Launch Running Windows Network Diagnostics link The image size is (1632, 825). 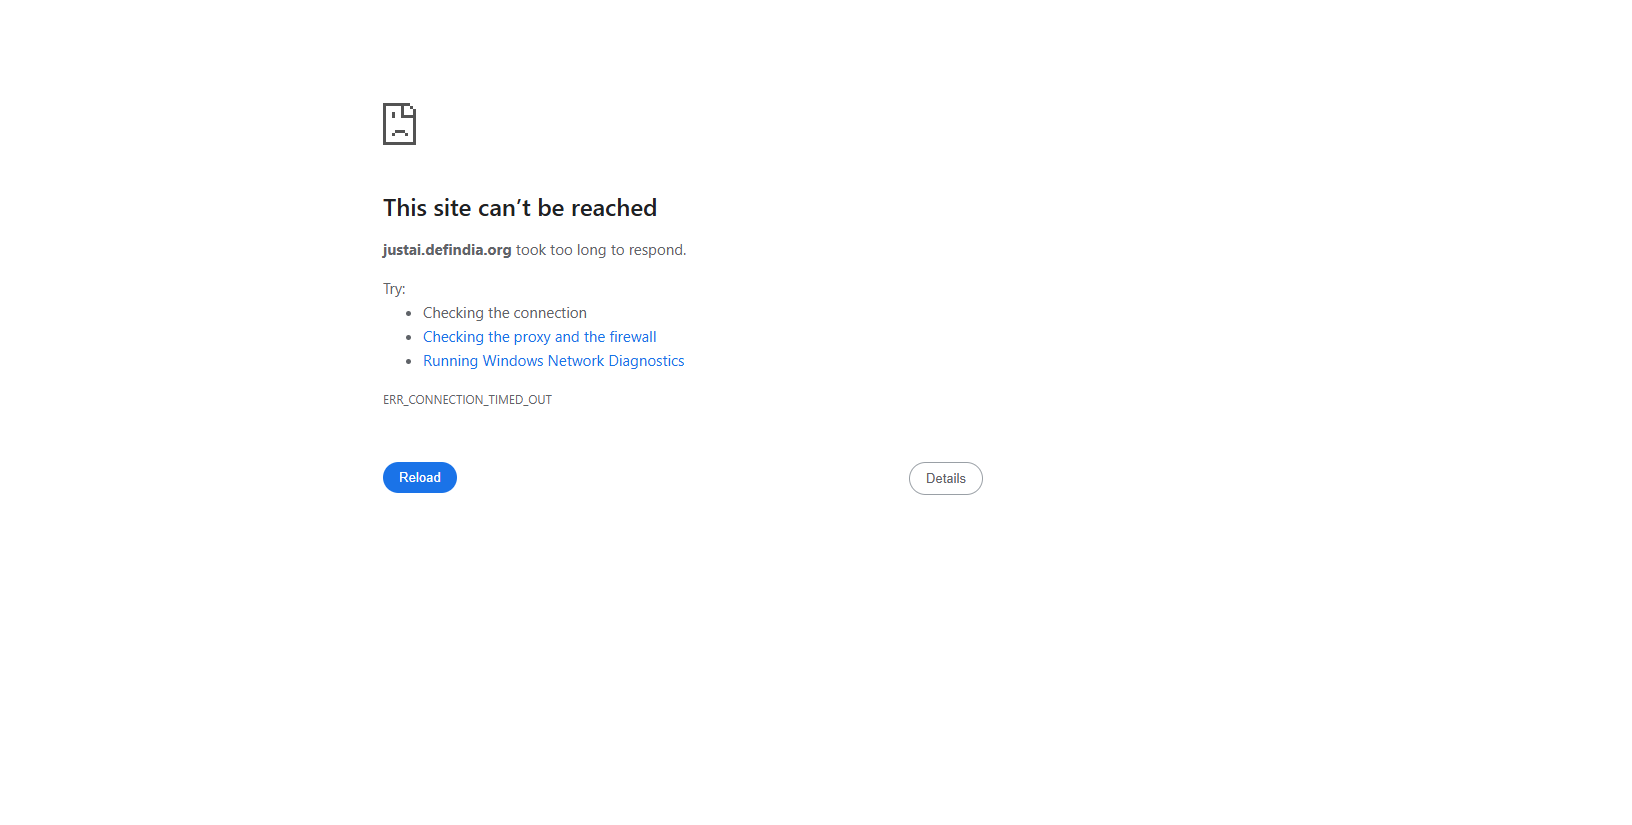[x=554, y=361]
